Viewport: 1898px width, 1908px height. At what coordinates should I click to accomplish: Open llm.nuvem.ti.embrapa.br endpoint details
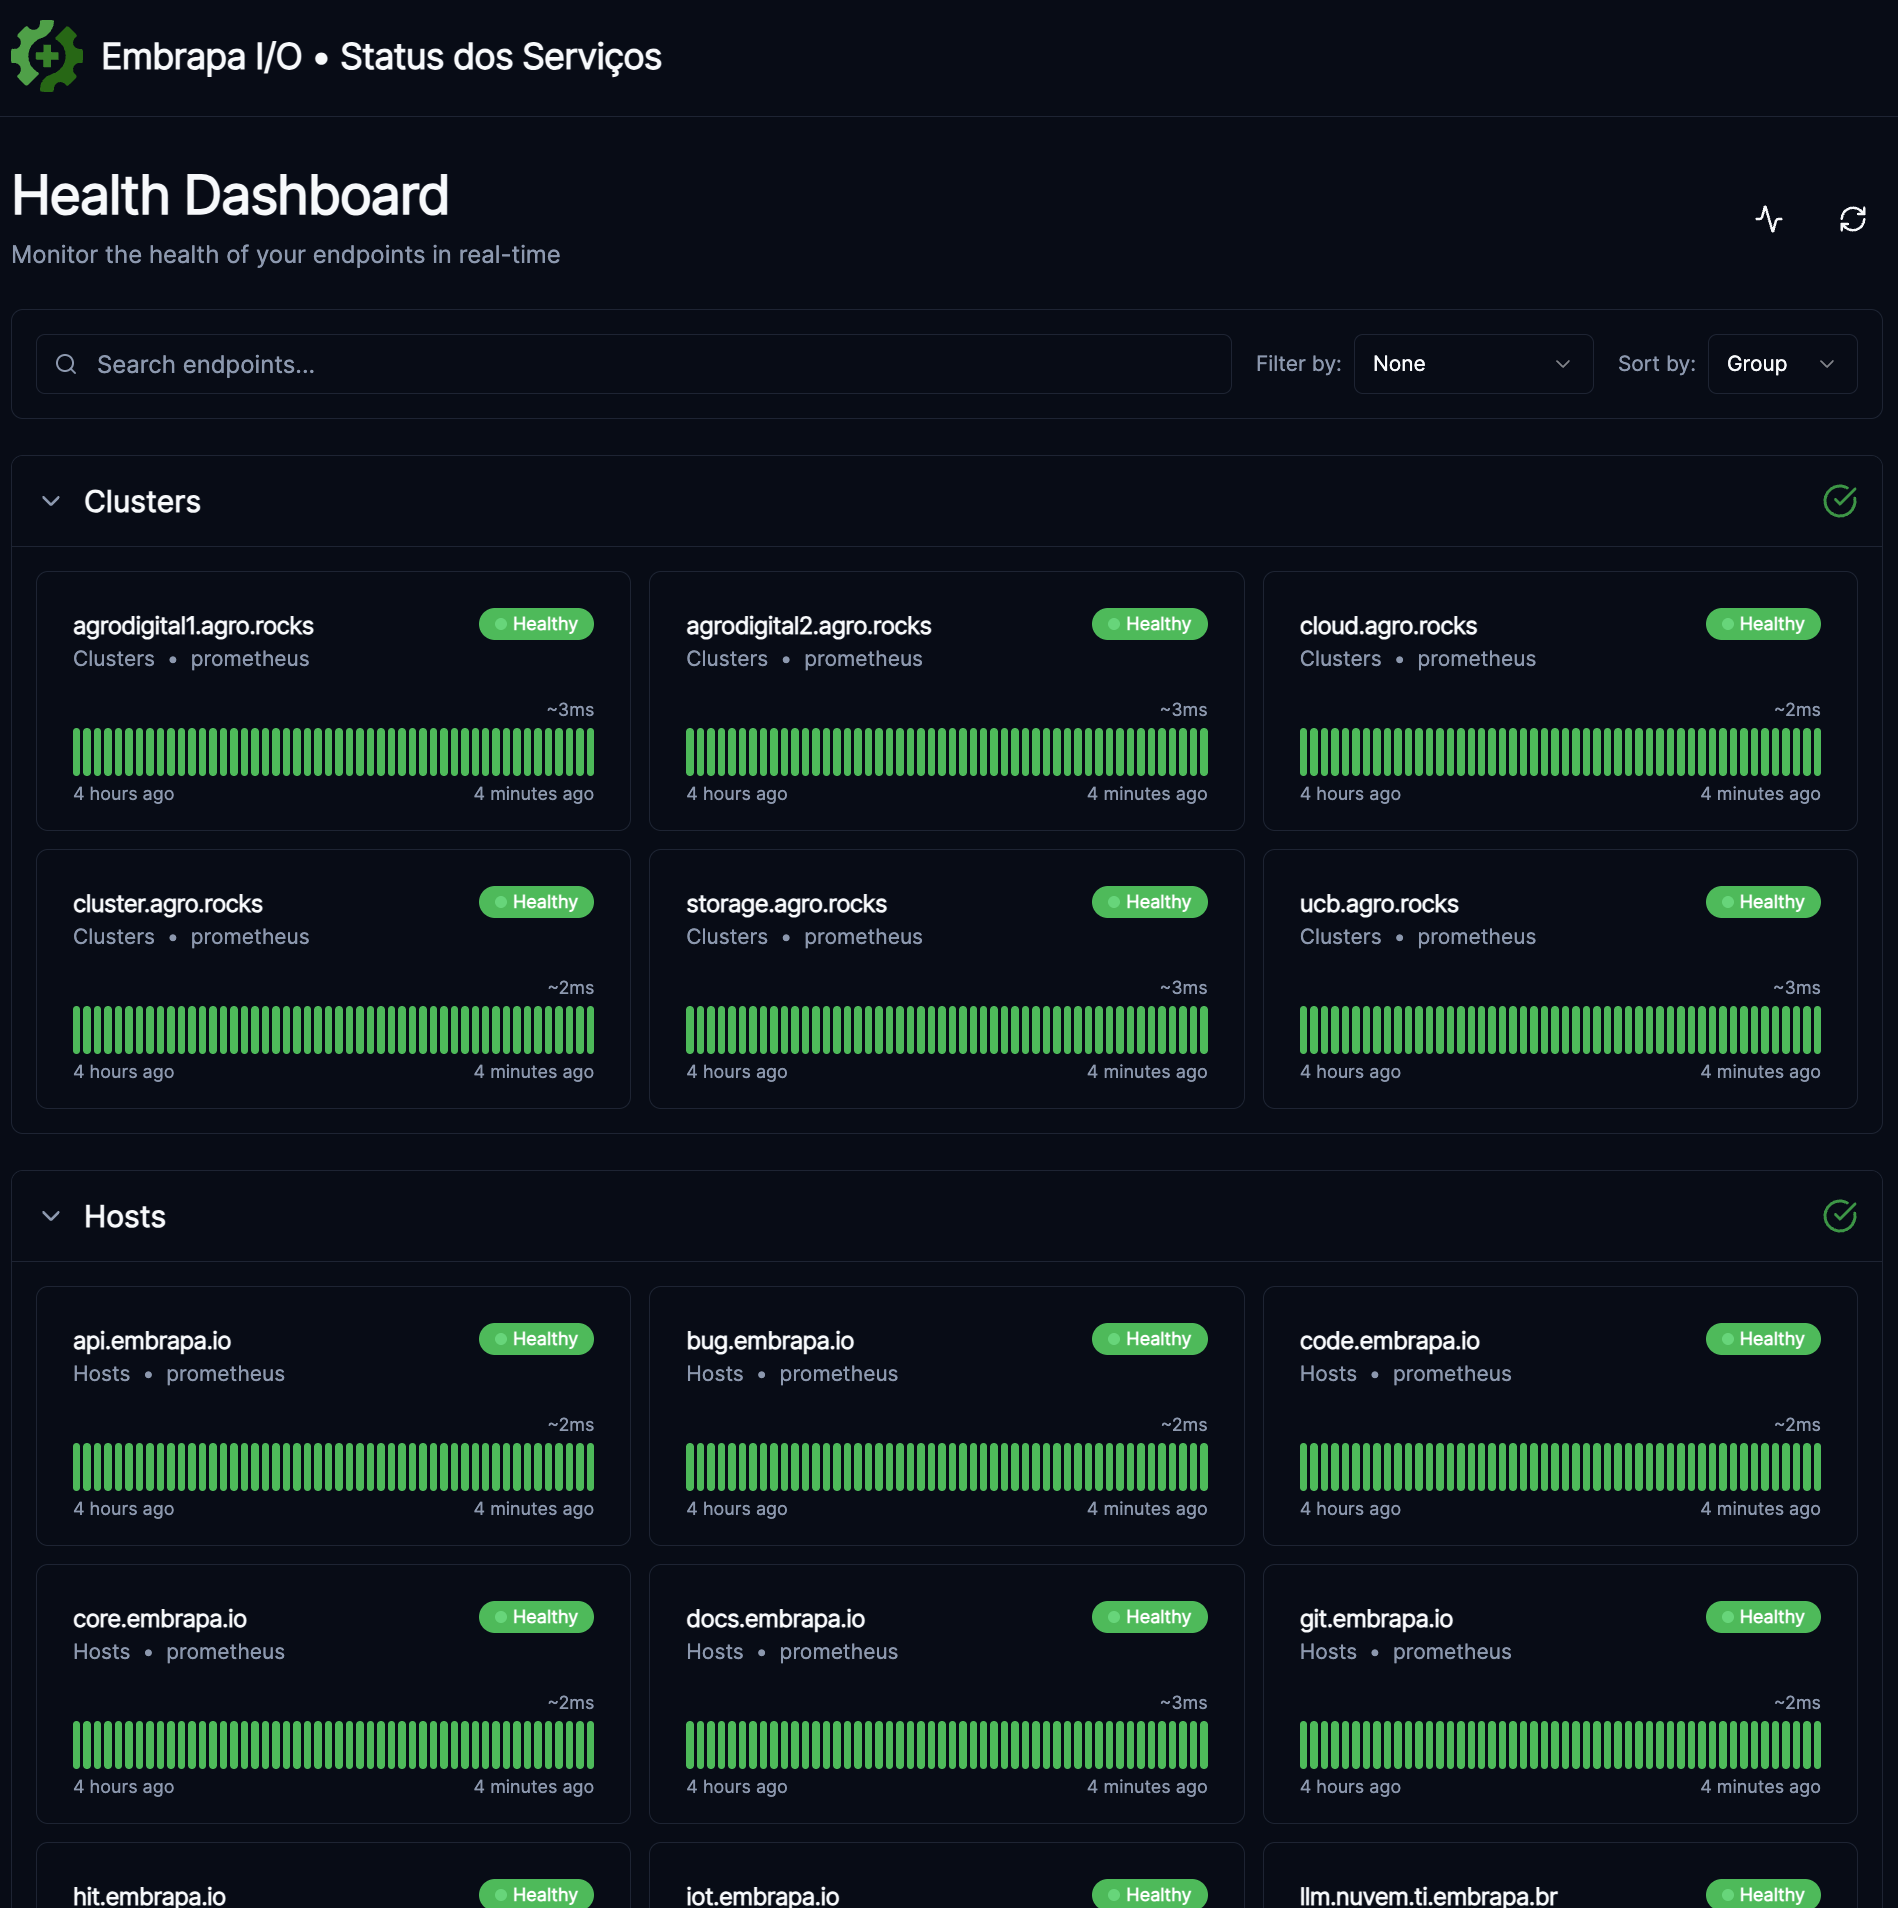1428,1896
